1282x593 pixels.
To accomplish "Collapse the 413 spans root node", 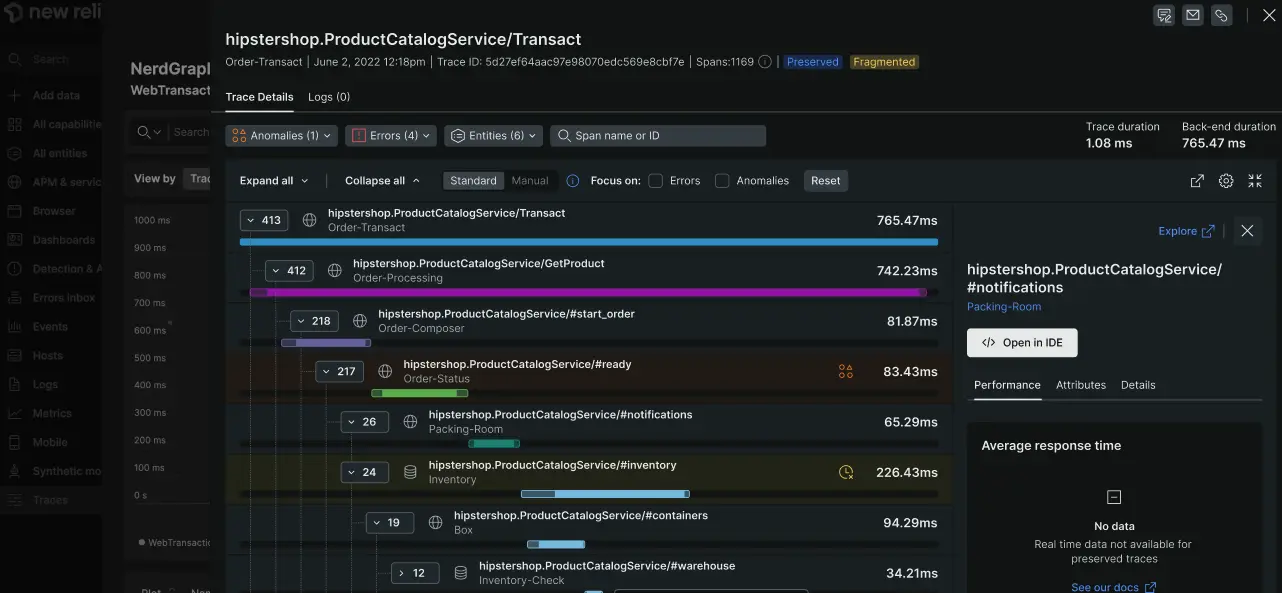I will tap(264, 220).
